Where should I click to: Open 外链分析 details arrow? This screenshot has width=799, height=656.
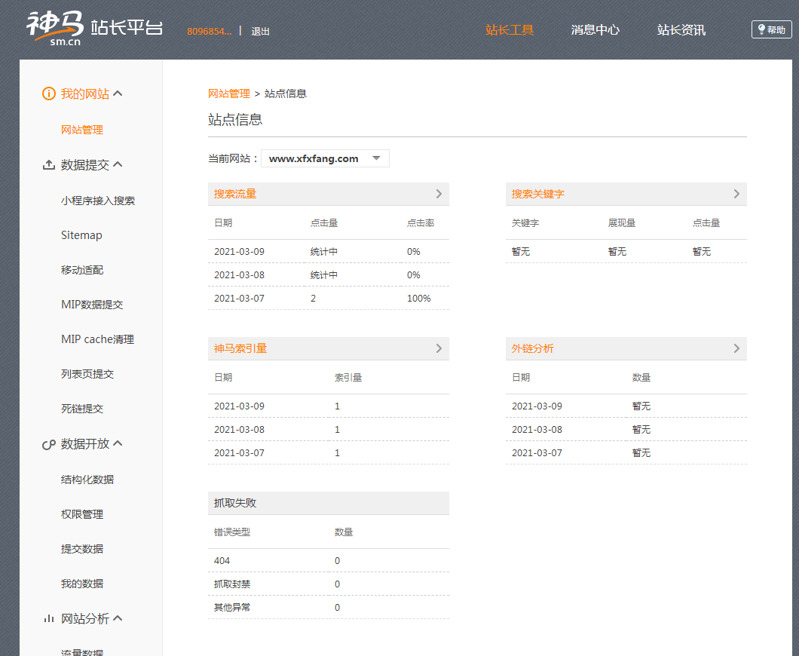pos(737,349)
